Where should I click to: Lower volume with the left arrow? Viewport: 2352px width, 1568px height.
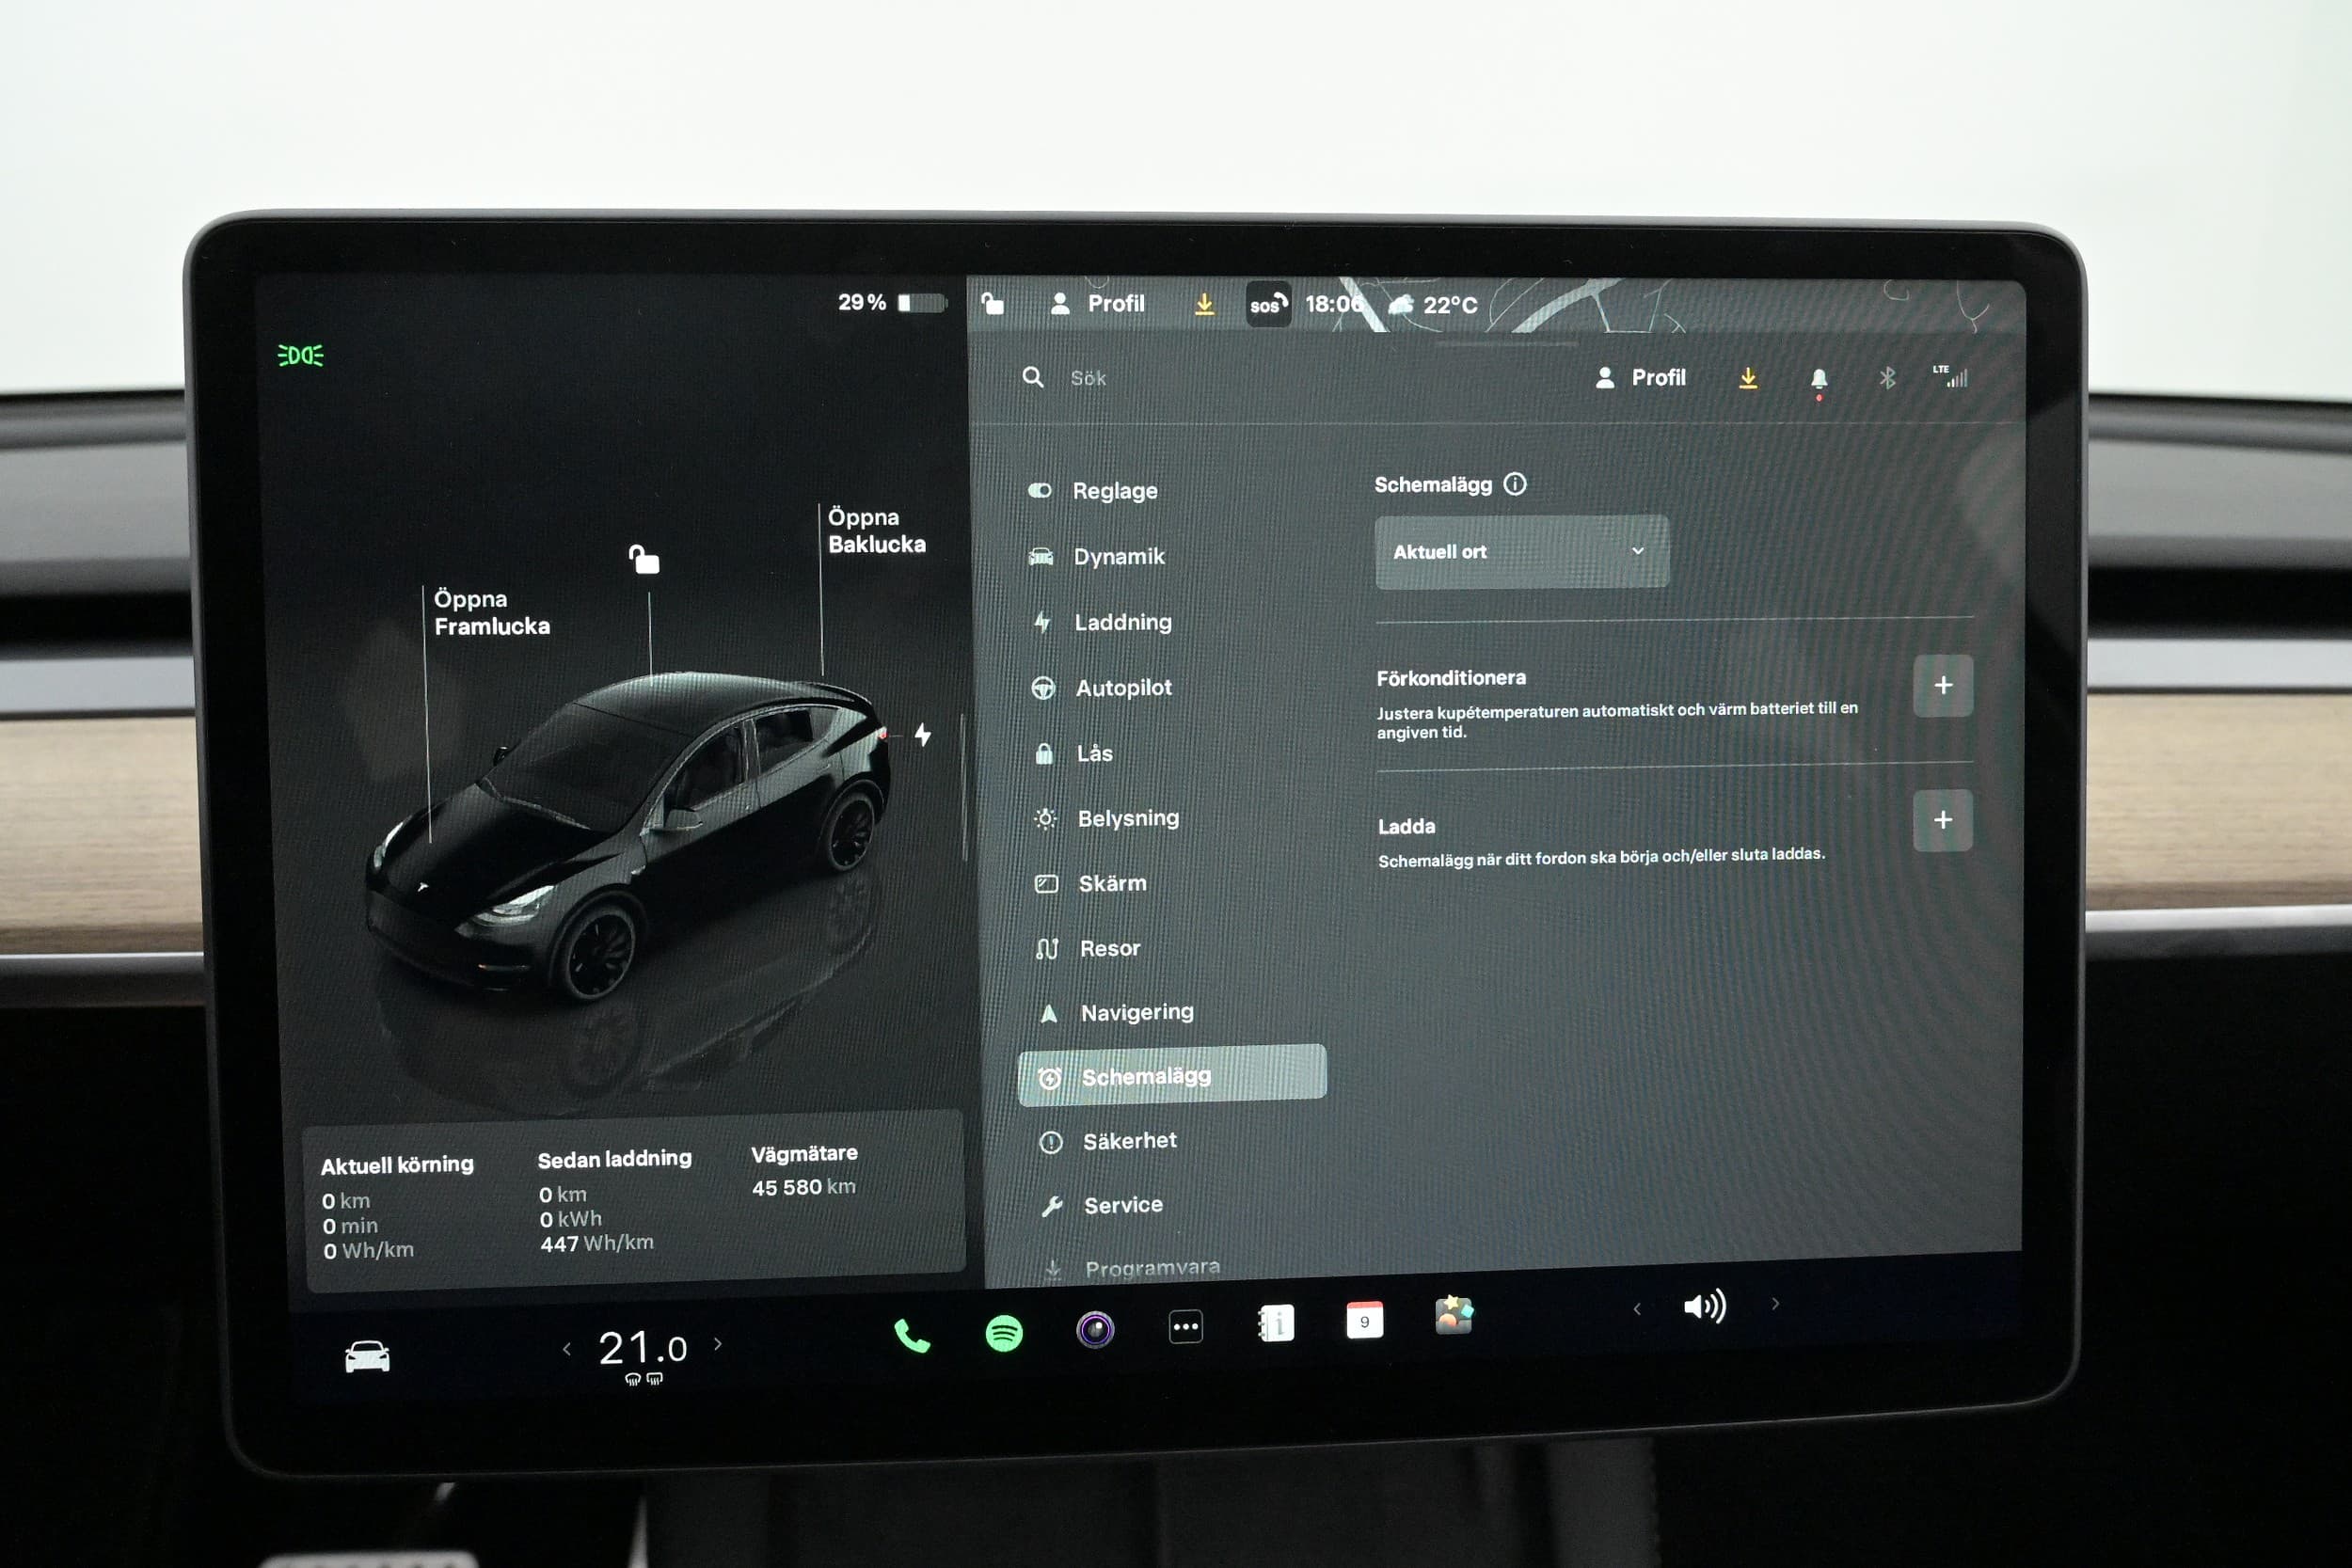(1637, 1308)
